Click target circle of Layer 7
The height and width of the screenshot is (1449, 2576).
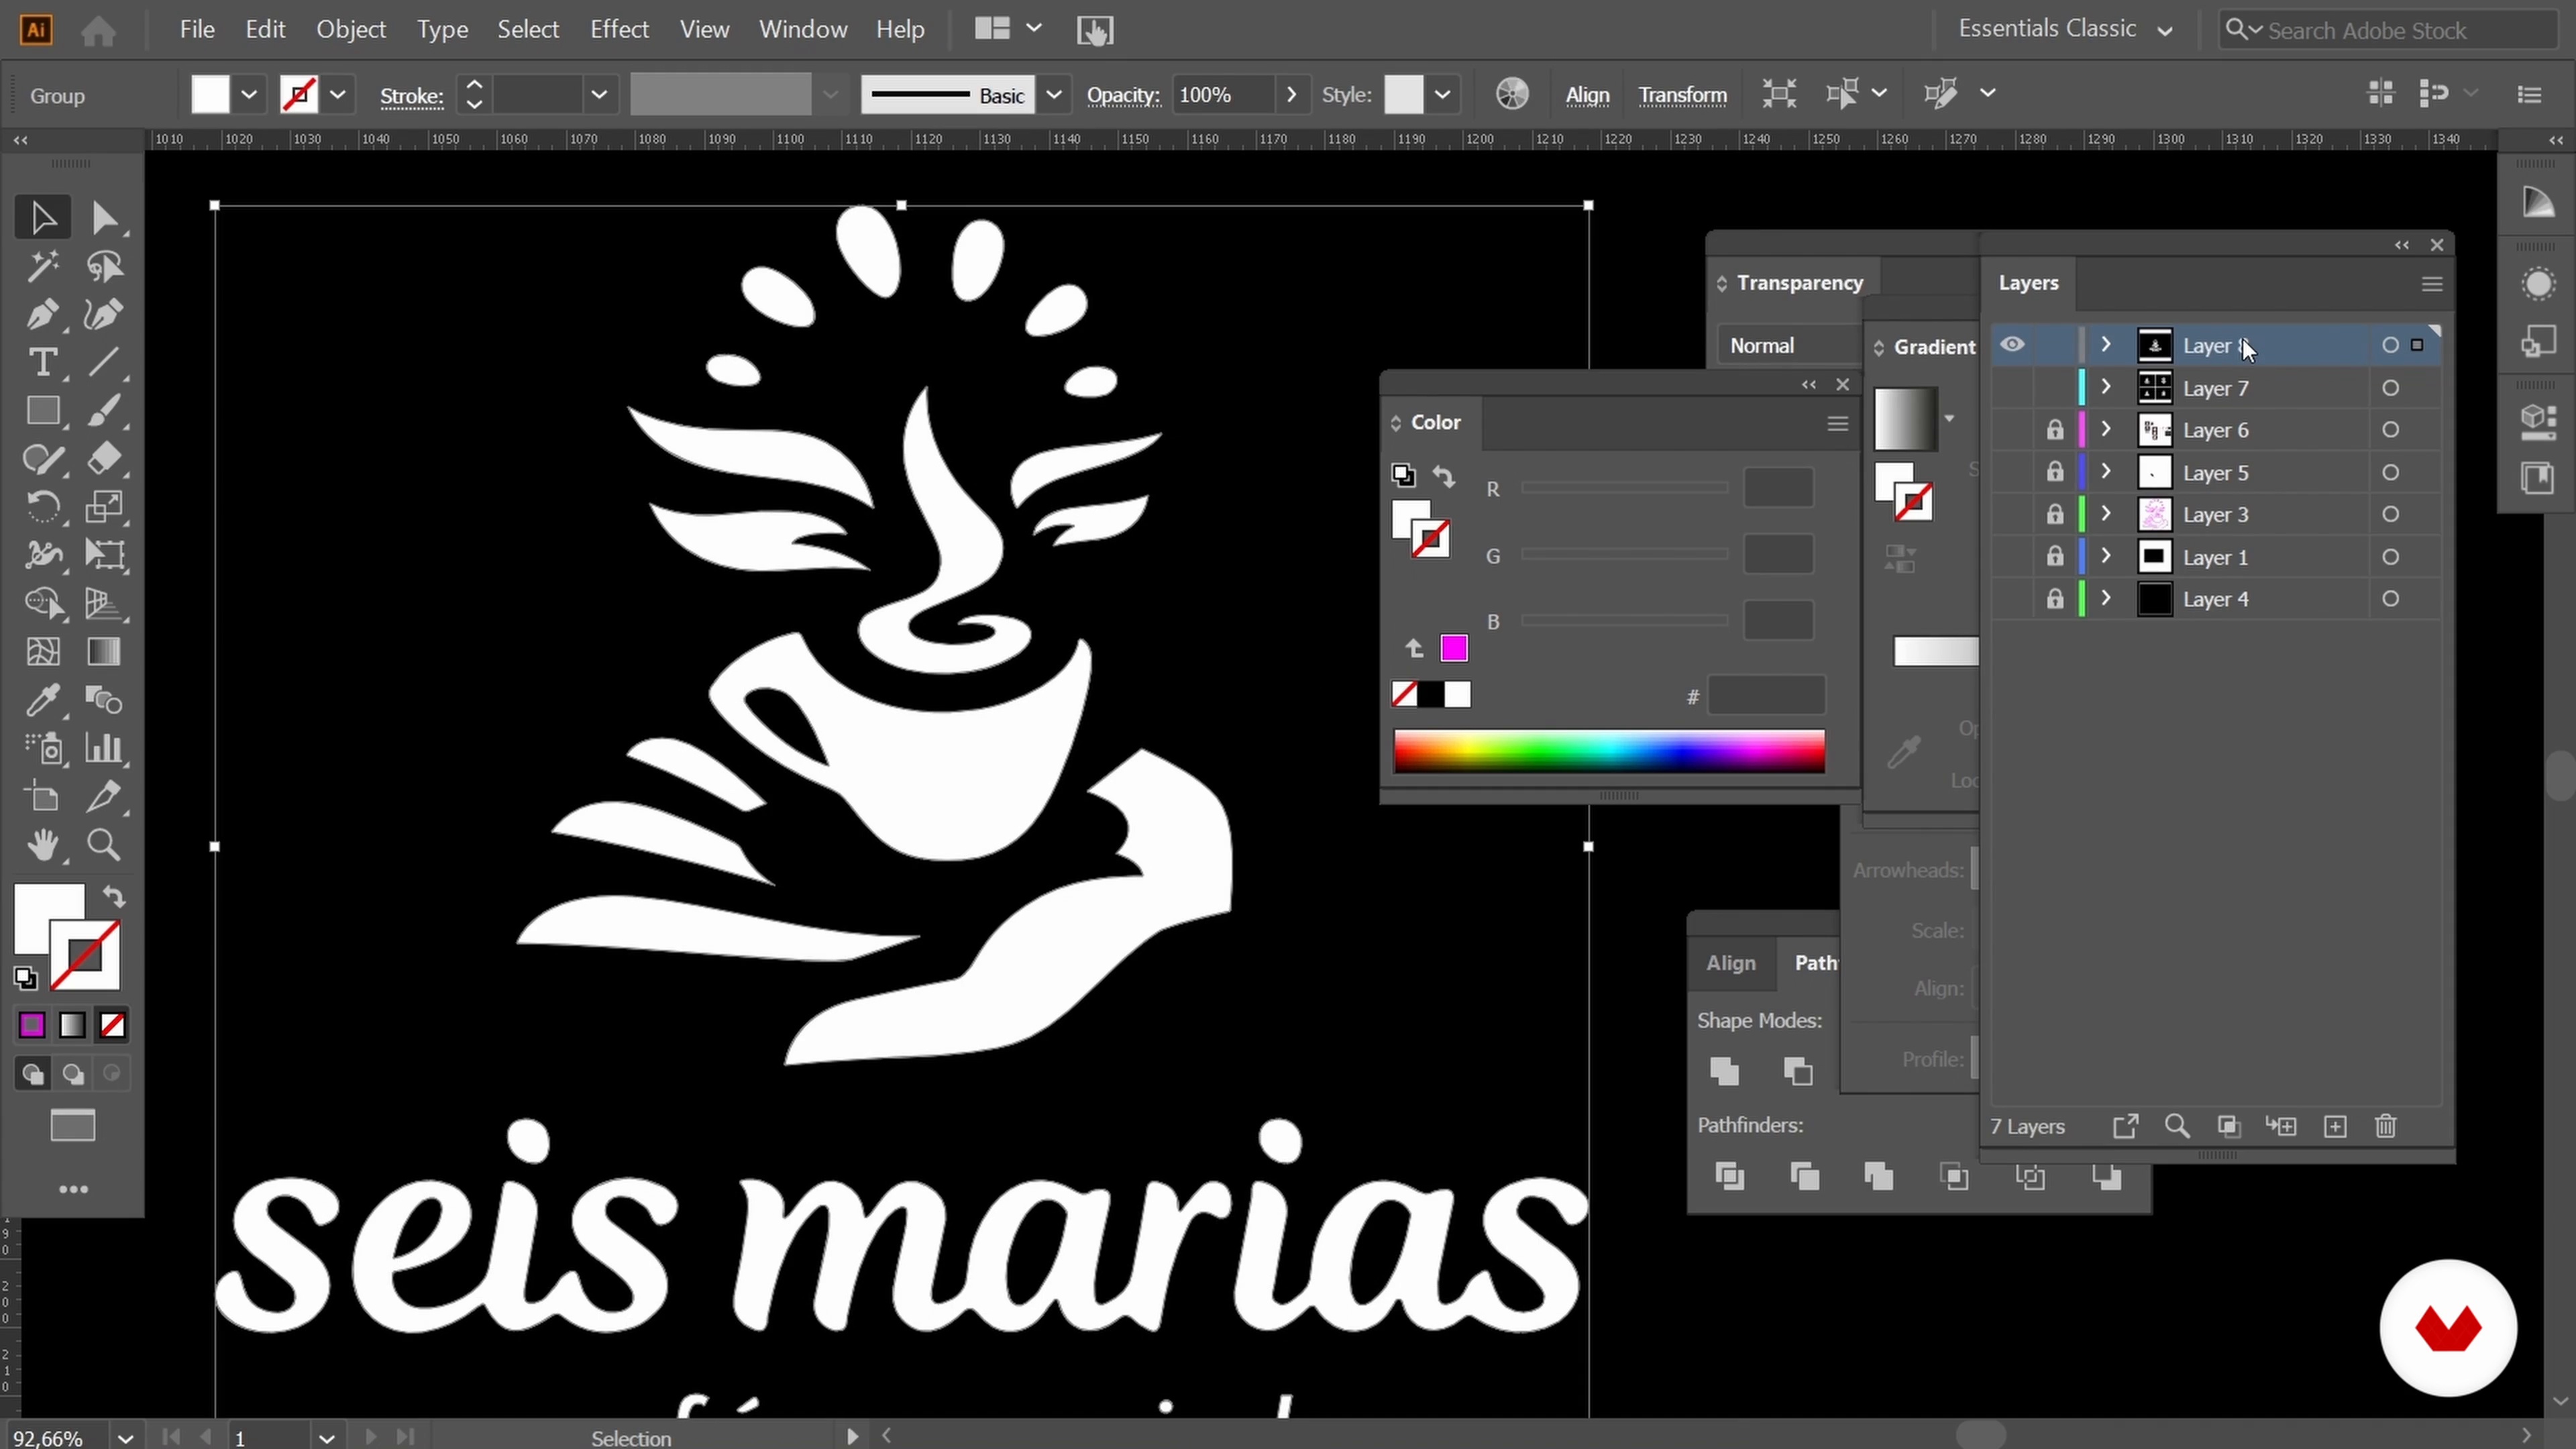pyautogui.click(x=2390, y=388)
